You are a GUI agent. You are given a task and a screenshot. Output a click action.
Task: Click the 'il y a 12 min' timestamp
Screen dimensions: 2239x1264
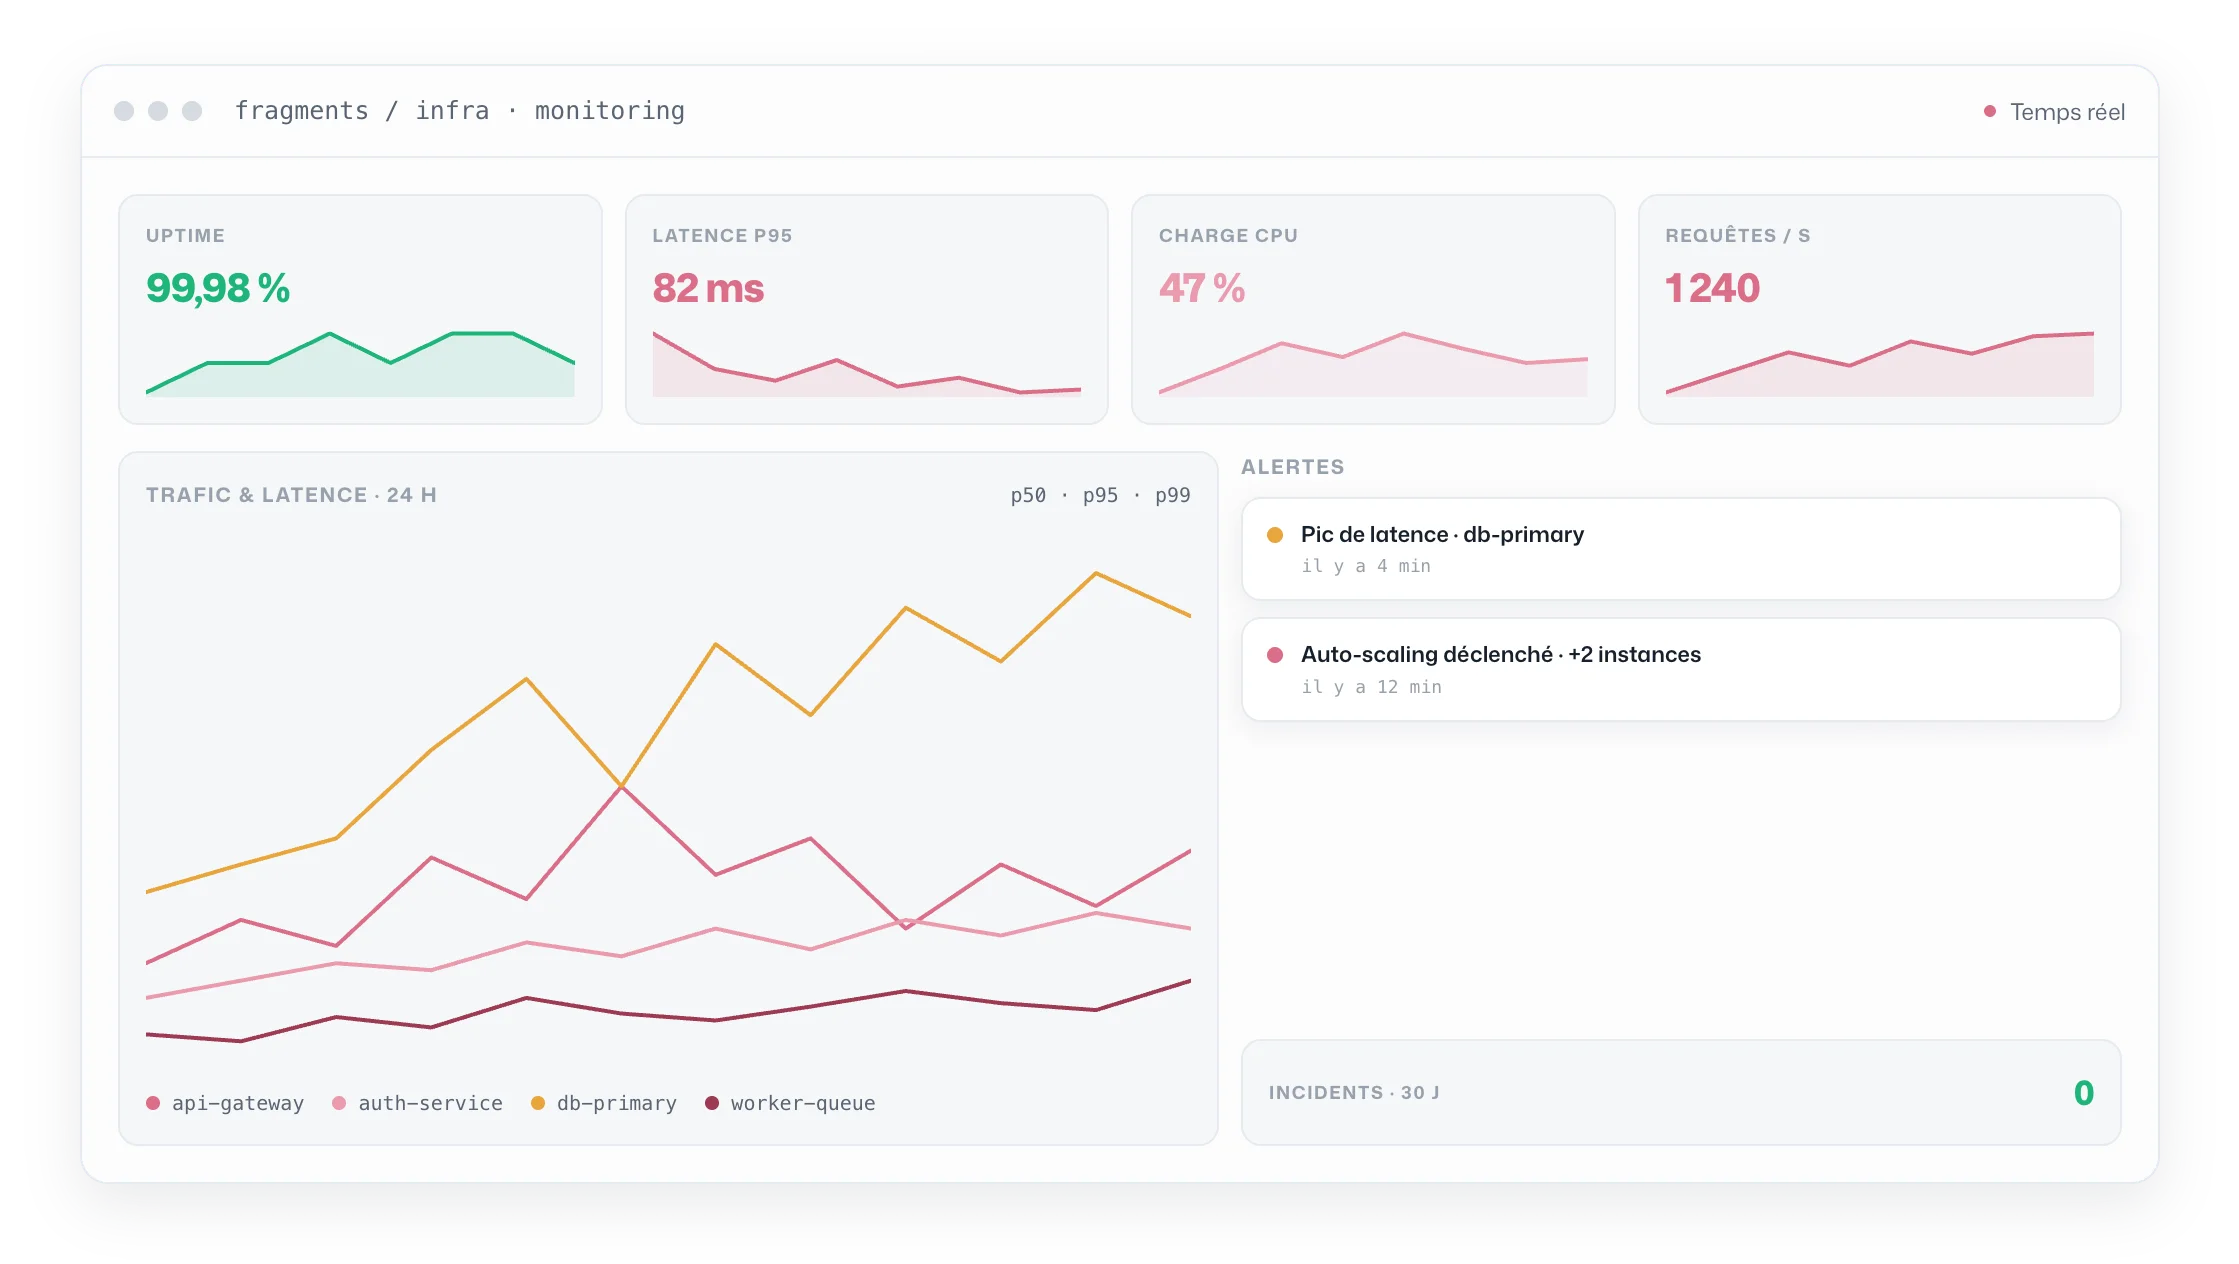pyautogui.click(x=1371, y=687)
